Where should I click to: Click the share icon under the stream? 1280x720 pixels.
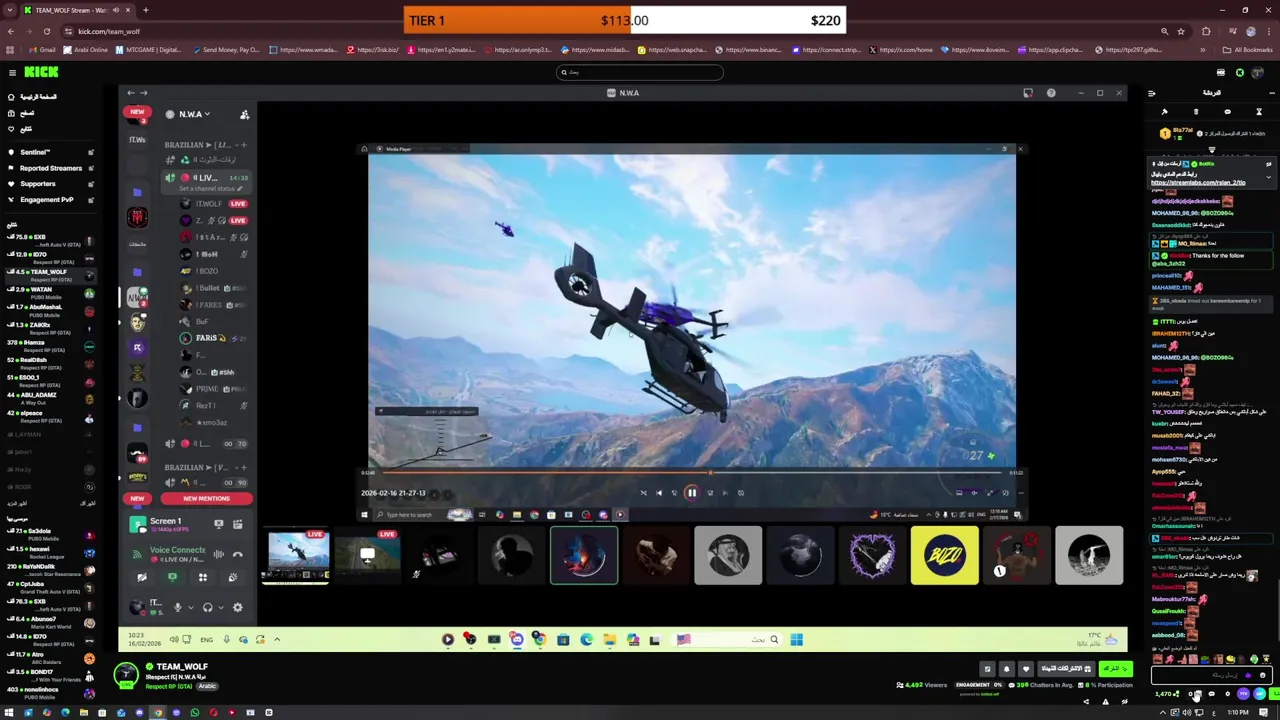point(1087,701)
